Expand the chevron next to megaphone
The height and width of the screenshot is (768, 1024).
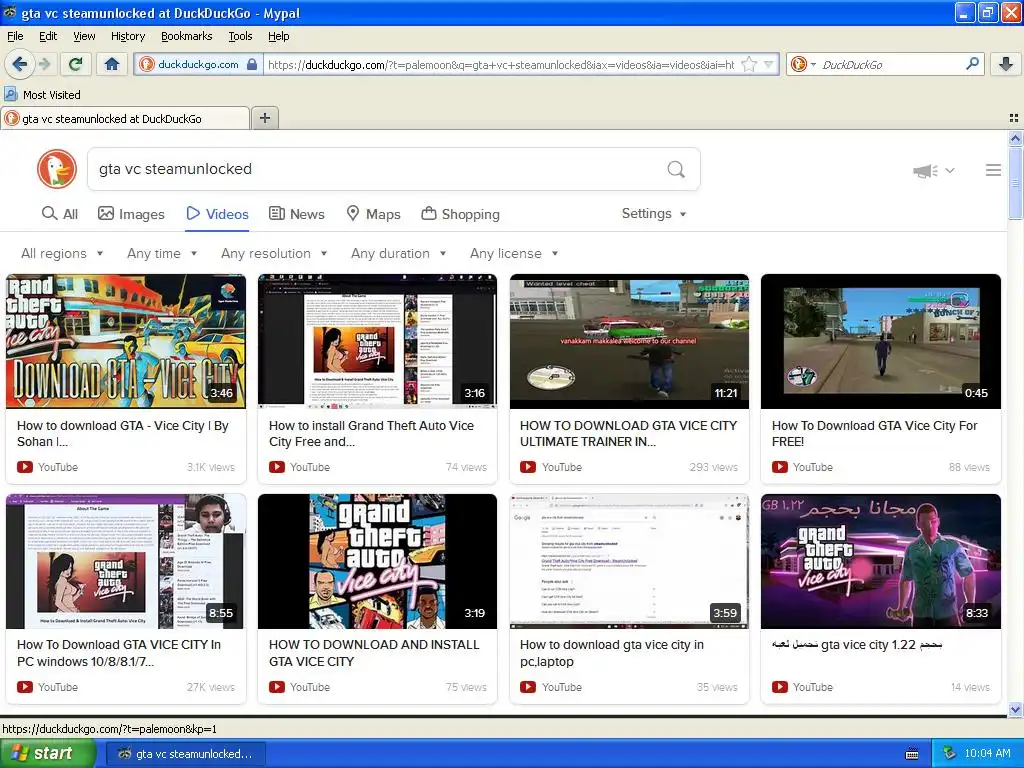[950, 170]
